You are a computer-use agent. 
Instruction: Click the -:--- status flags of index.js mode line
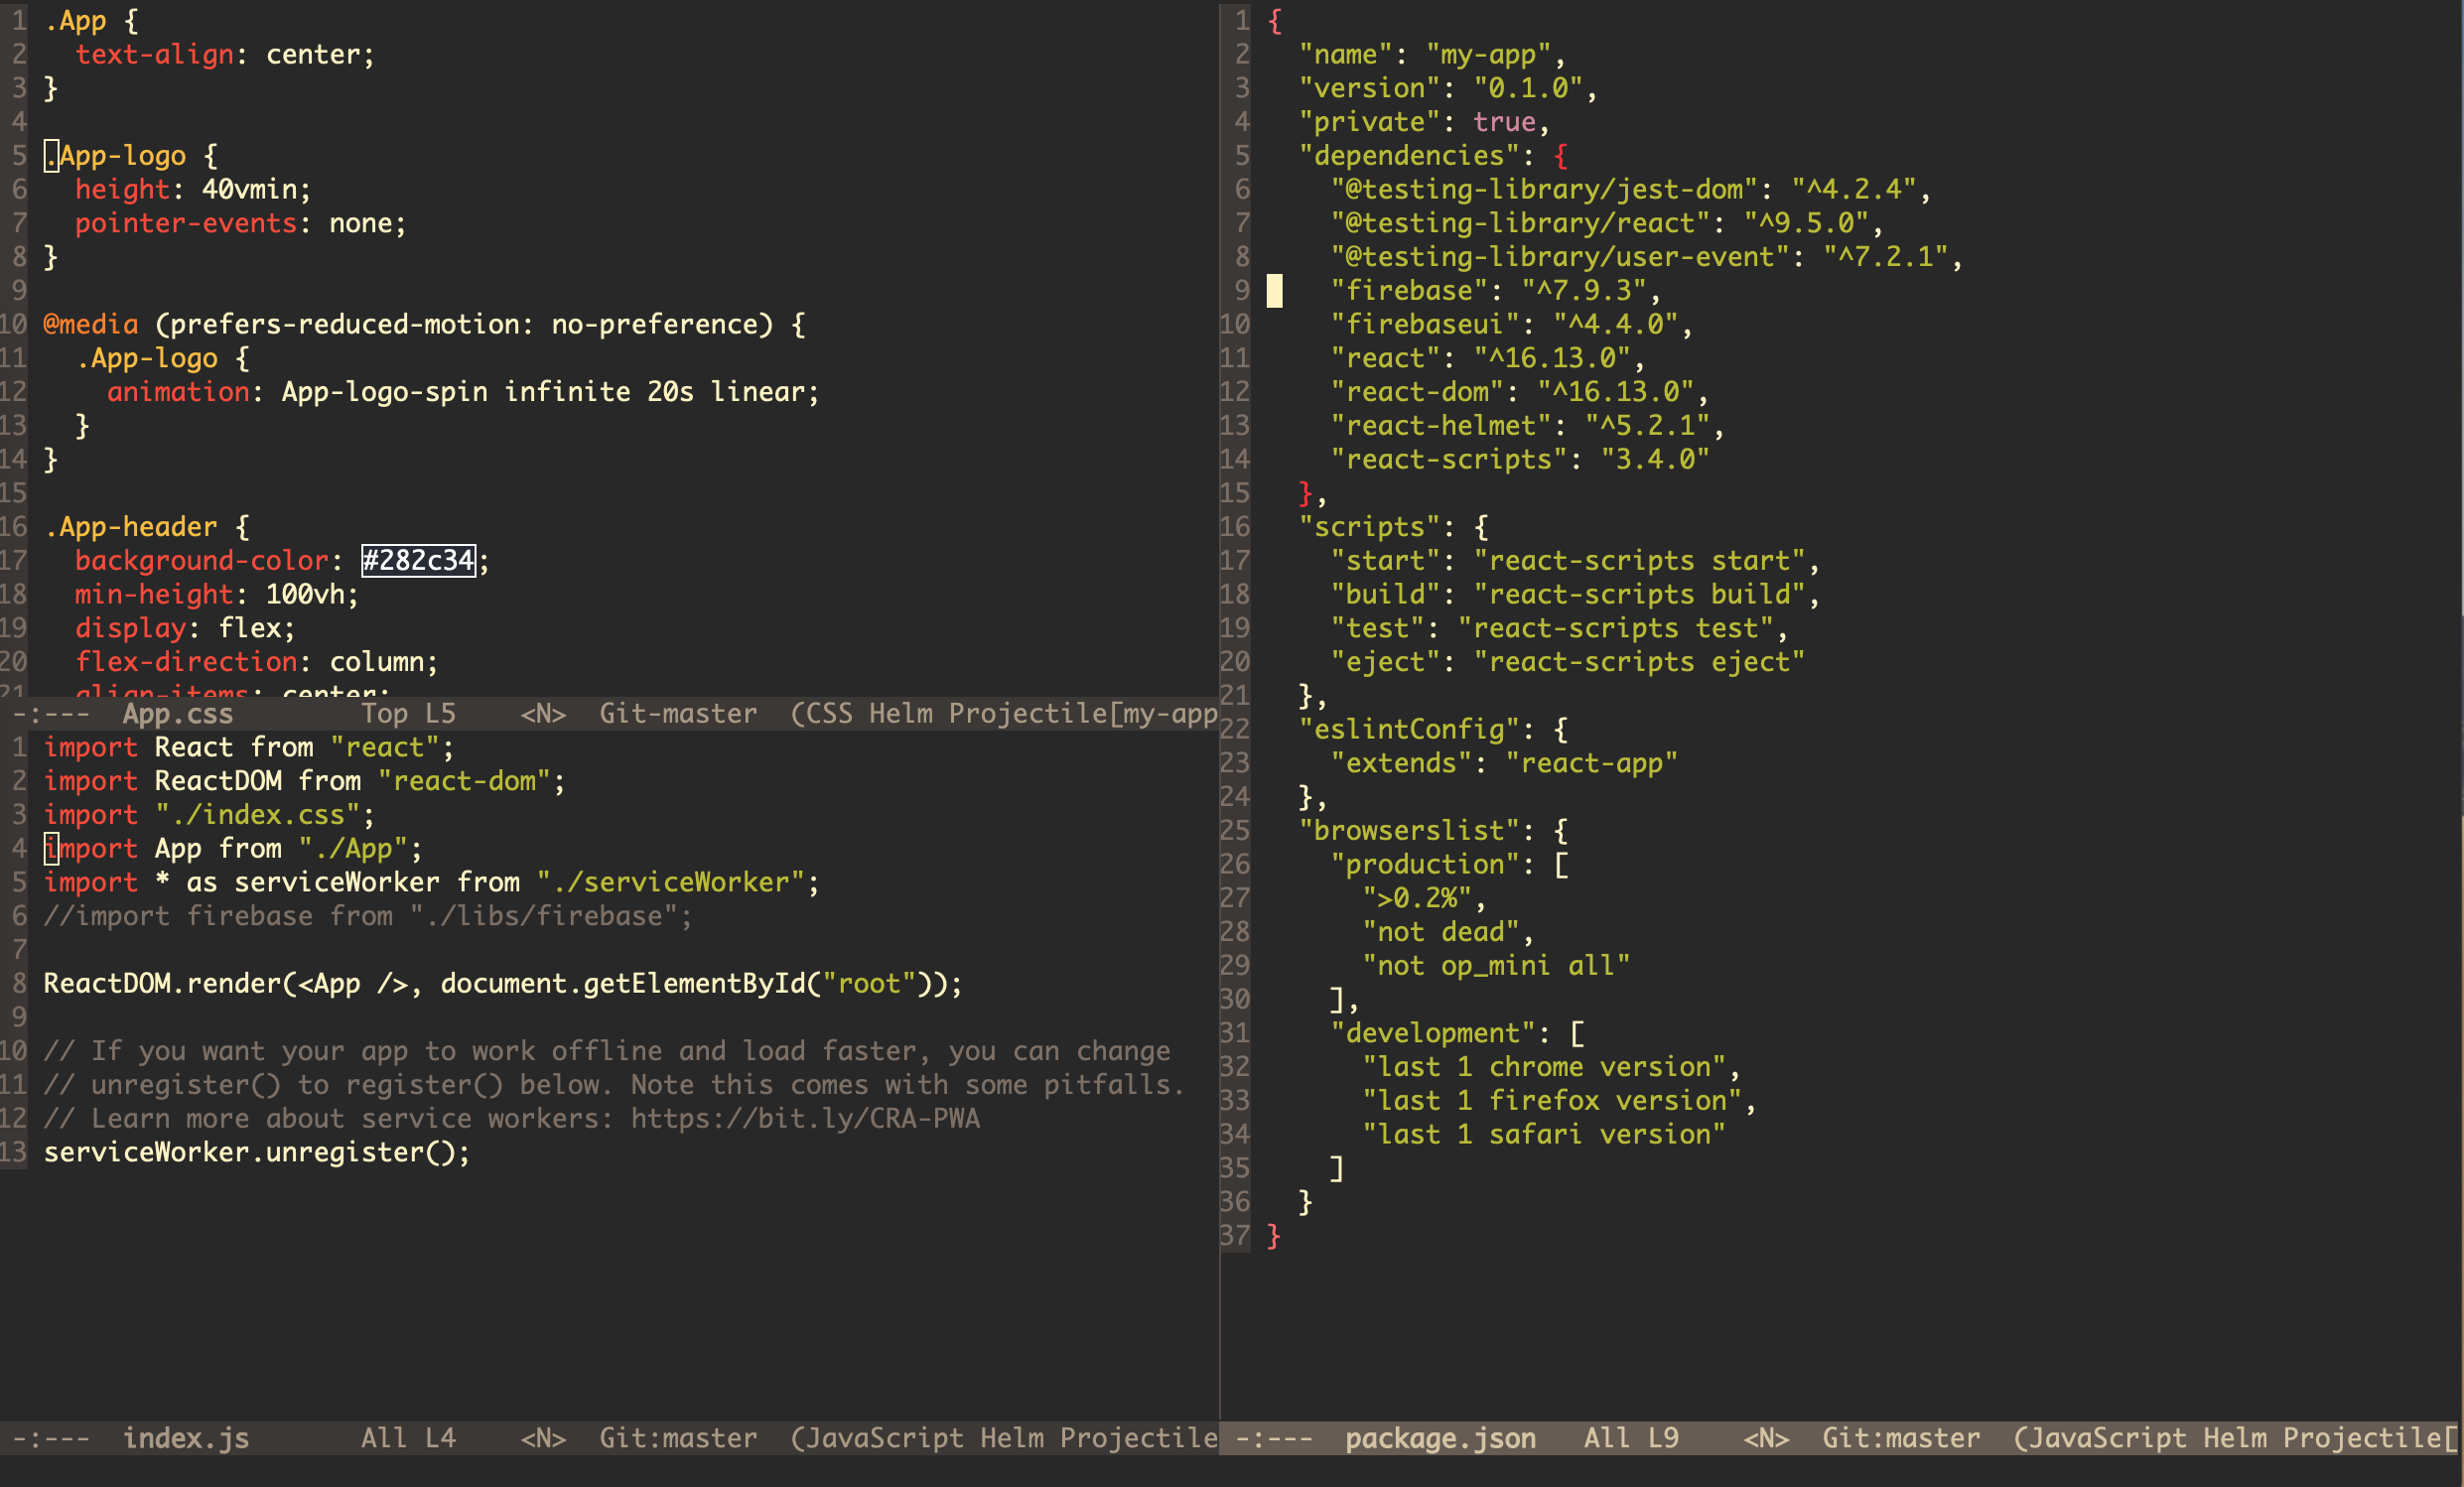[50, 1438]
